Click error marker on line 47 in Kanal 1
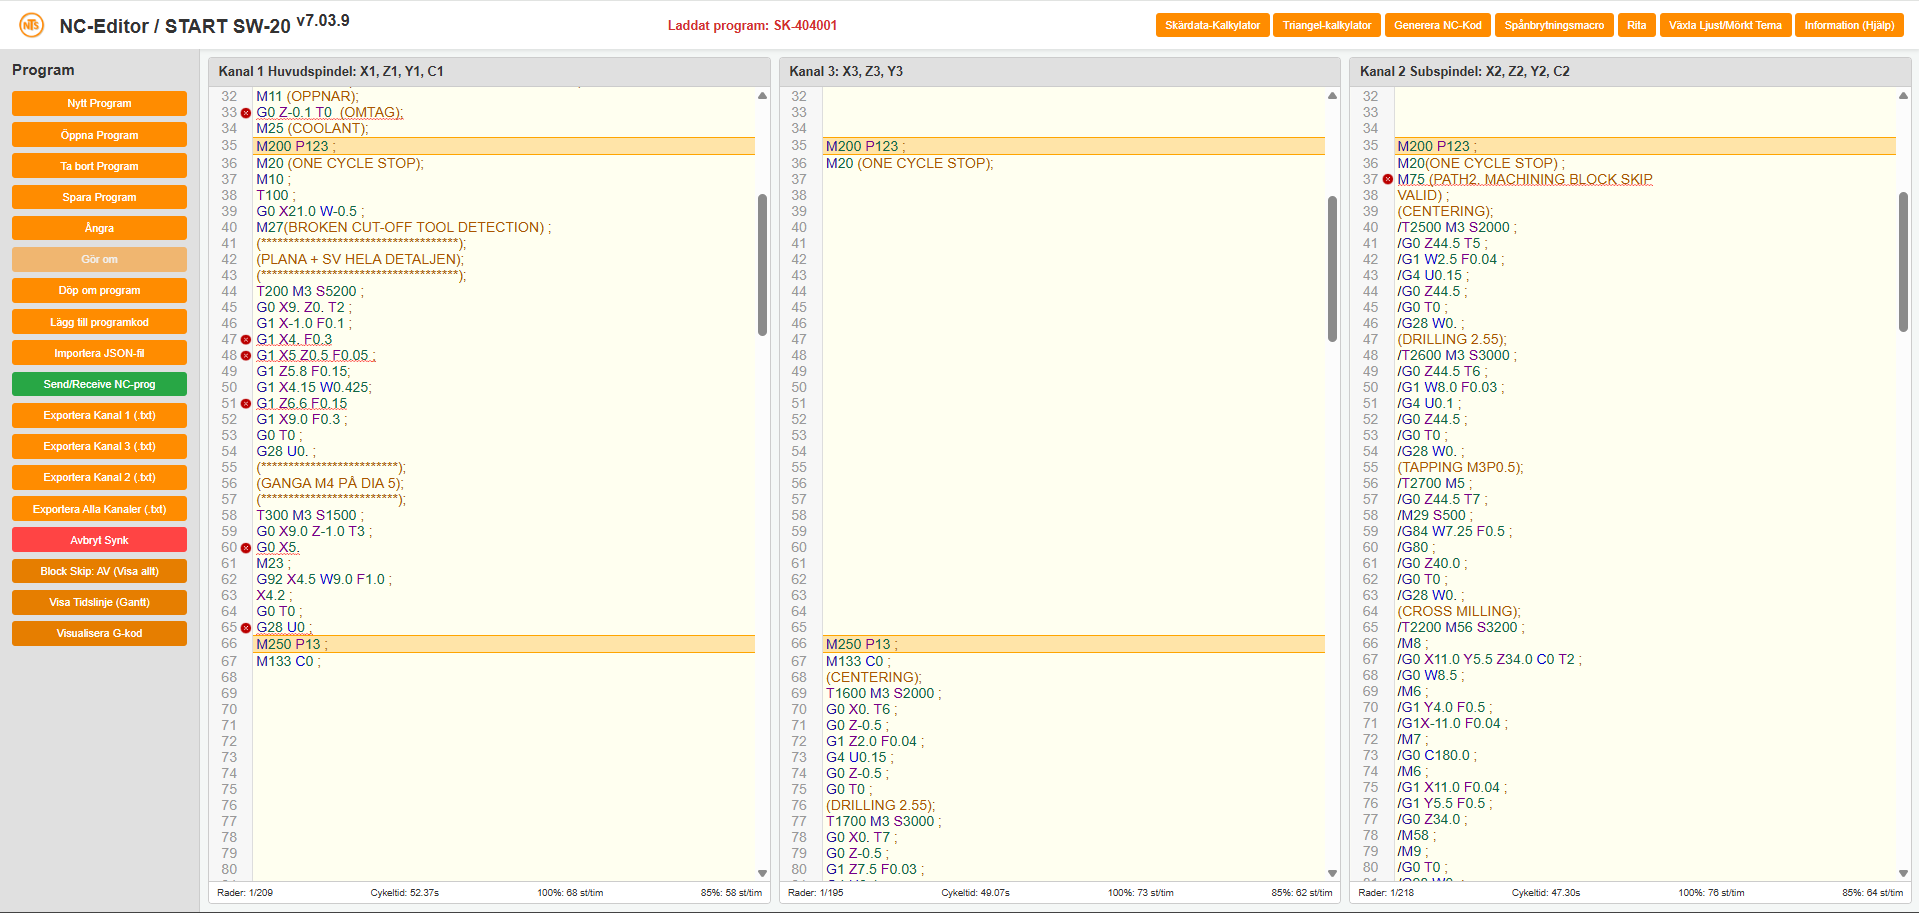The image size is (1919, 913). click(246, 340)
